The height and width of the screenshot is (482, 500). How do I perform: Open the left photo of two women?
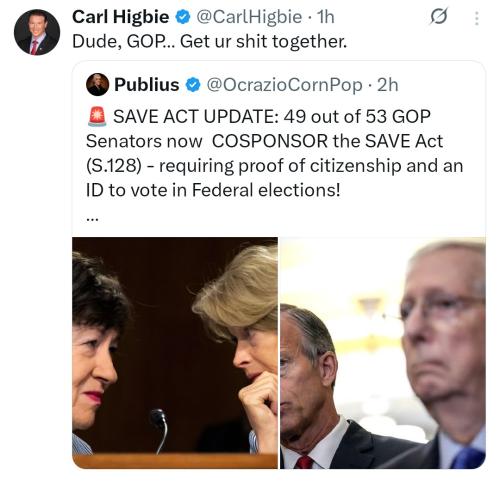175,353
